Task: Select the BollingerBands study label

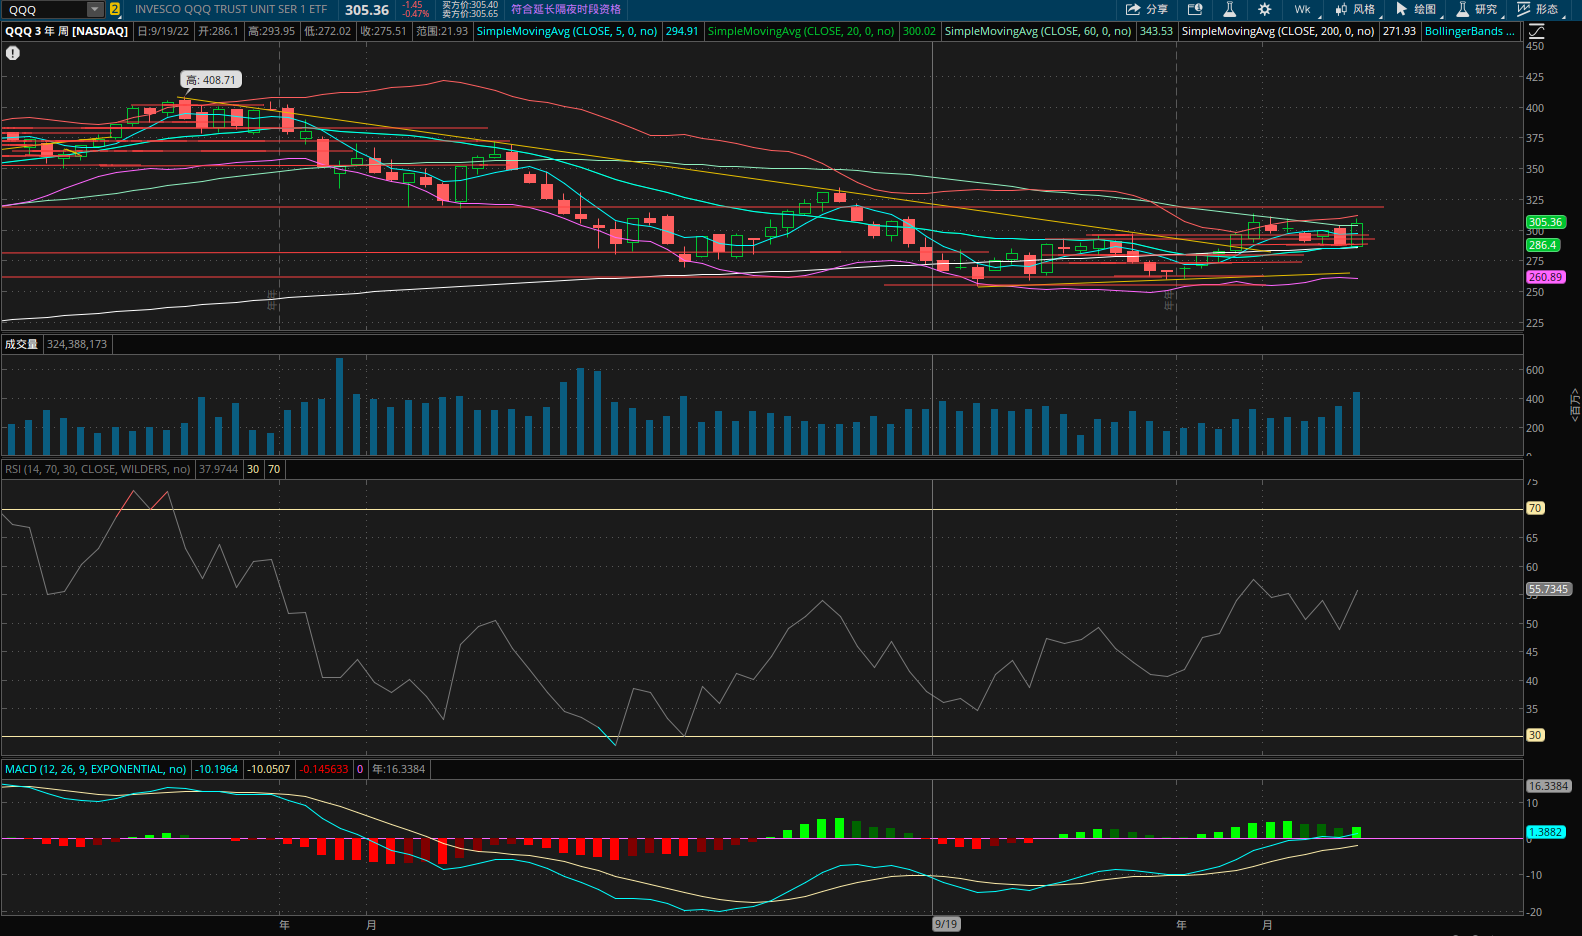Action: [x=1469, y=31]
